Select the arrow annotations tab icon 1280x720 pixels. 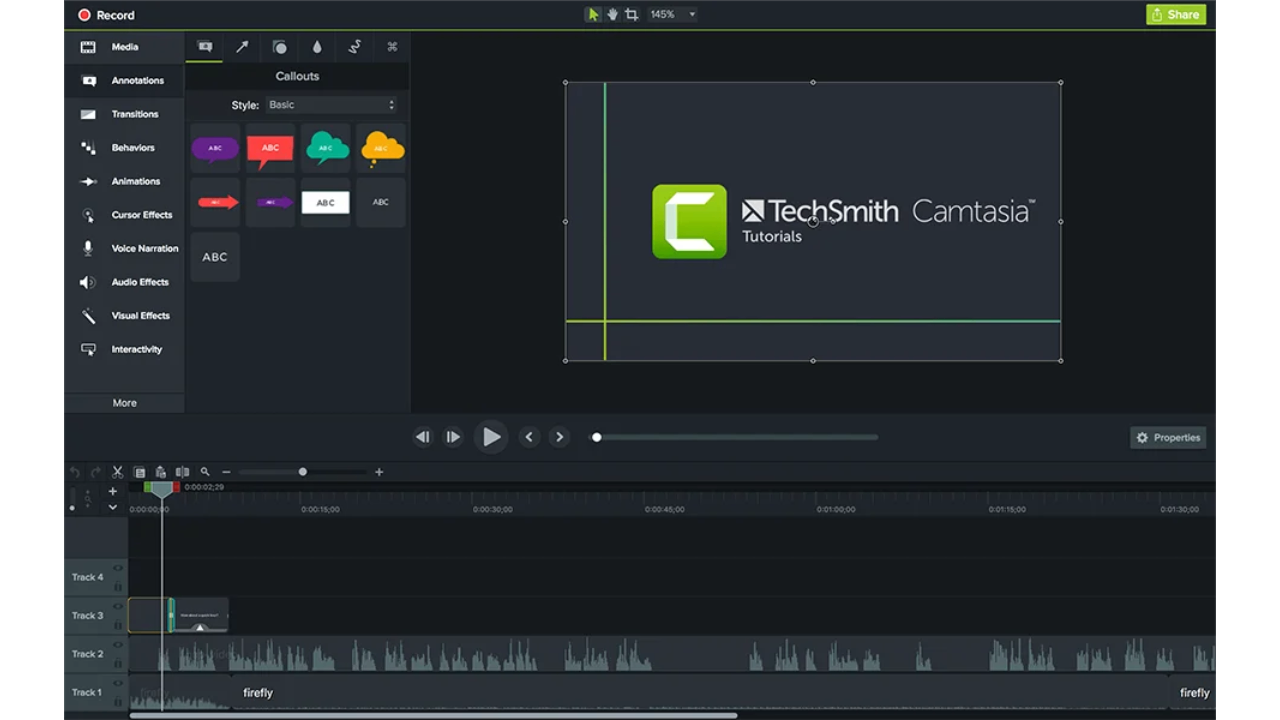[x=240, y=47]
